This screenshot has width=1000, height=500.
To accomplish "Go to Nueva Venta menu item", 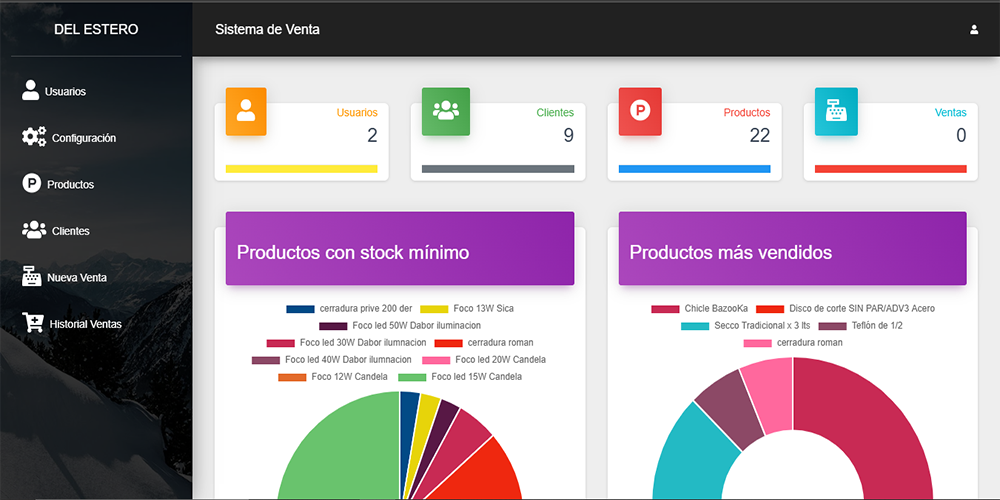I will tap(76, 277).
